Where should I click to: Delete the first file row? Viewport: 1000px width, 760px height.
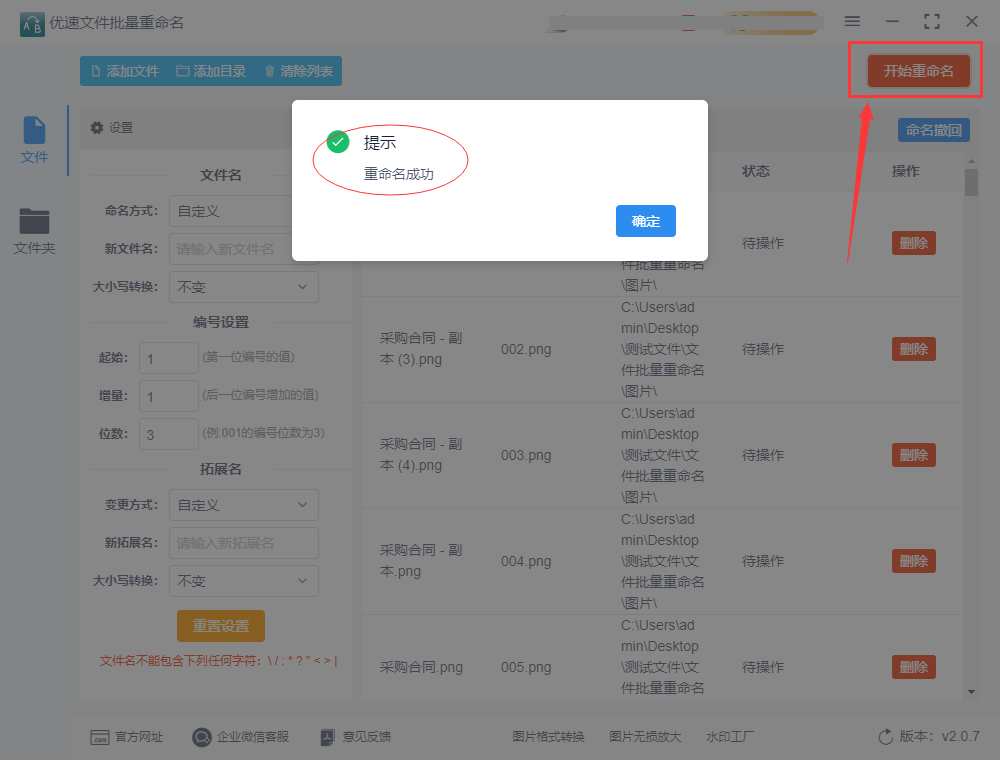[913, 243]
